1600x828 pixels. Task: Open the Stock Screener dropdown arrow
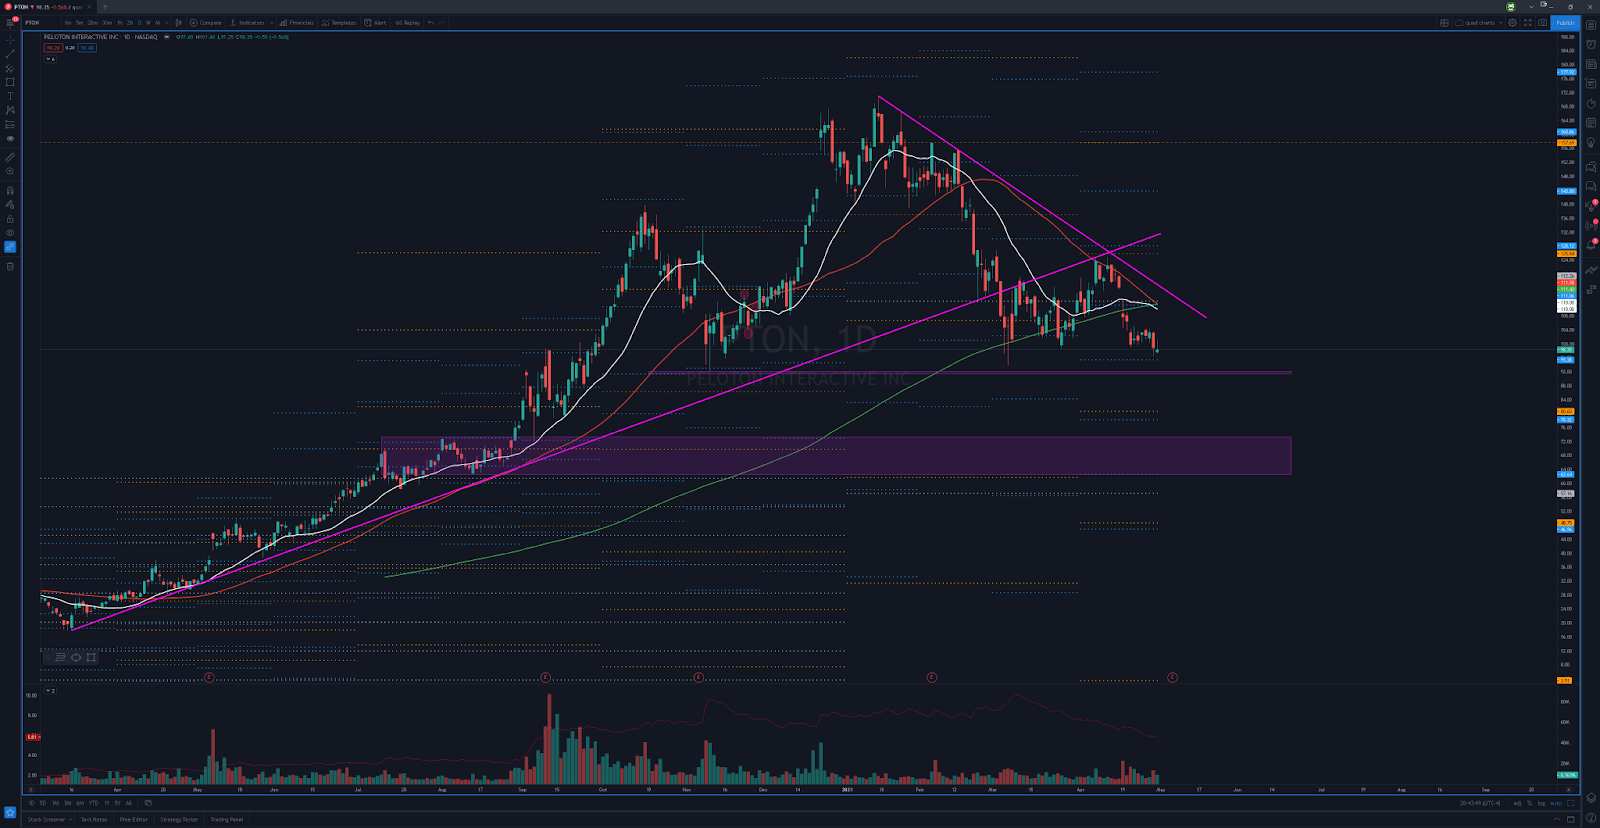tap(71, 819)
